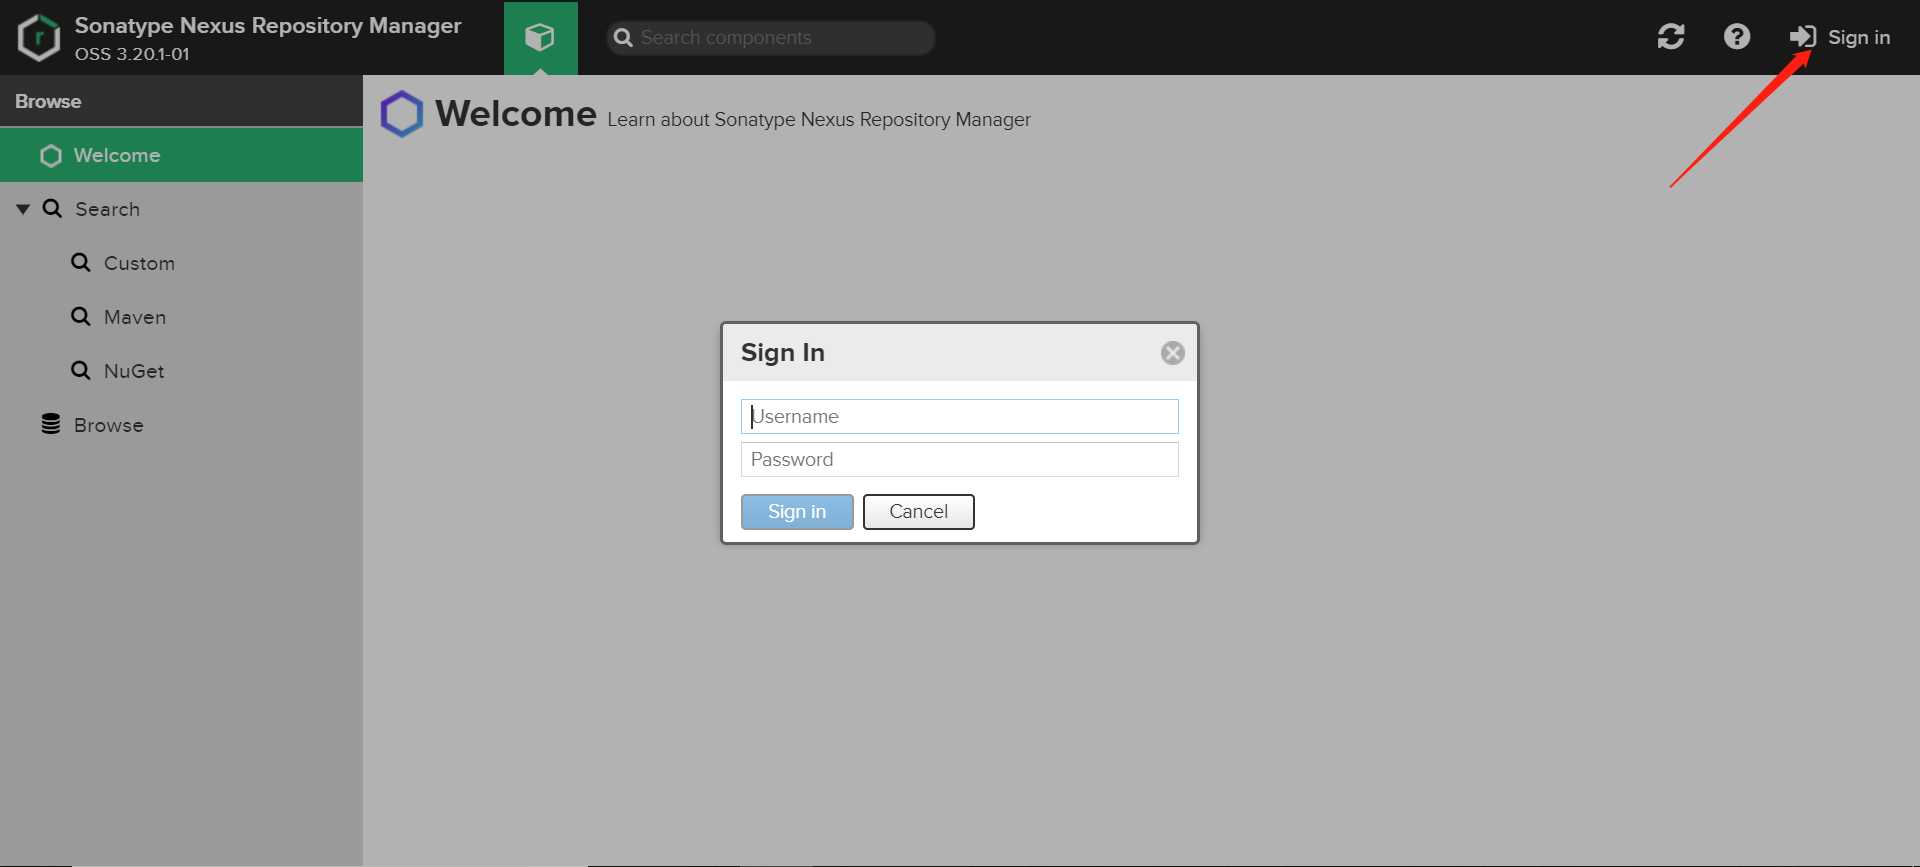Open the Browse cube icon in toolbar
Screen dimensions: 1920x867
coord(540,38)
